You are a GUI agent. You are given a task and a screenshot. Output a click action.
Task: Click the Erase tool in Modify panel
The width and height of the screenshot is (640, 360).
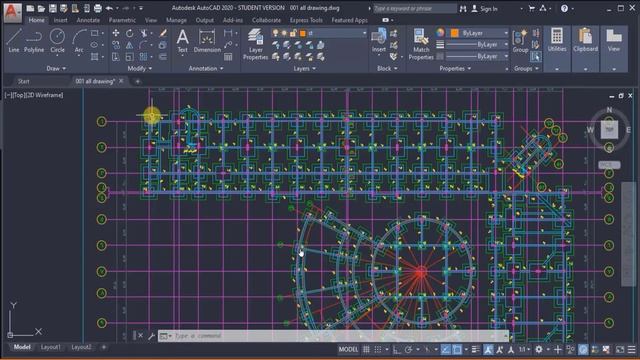(x=163, y=33)
